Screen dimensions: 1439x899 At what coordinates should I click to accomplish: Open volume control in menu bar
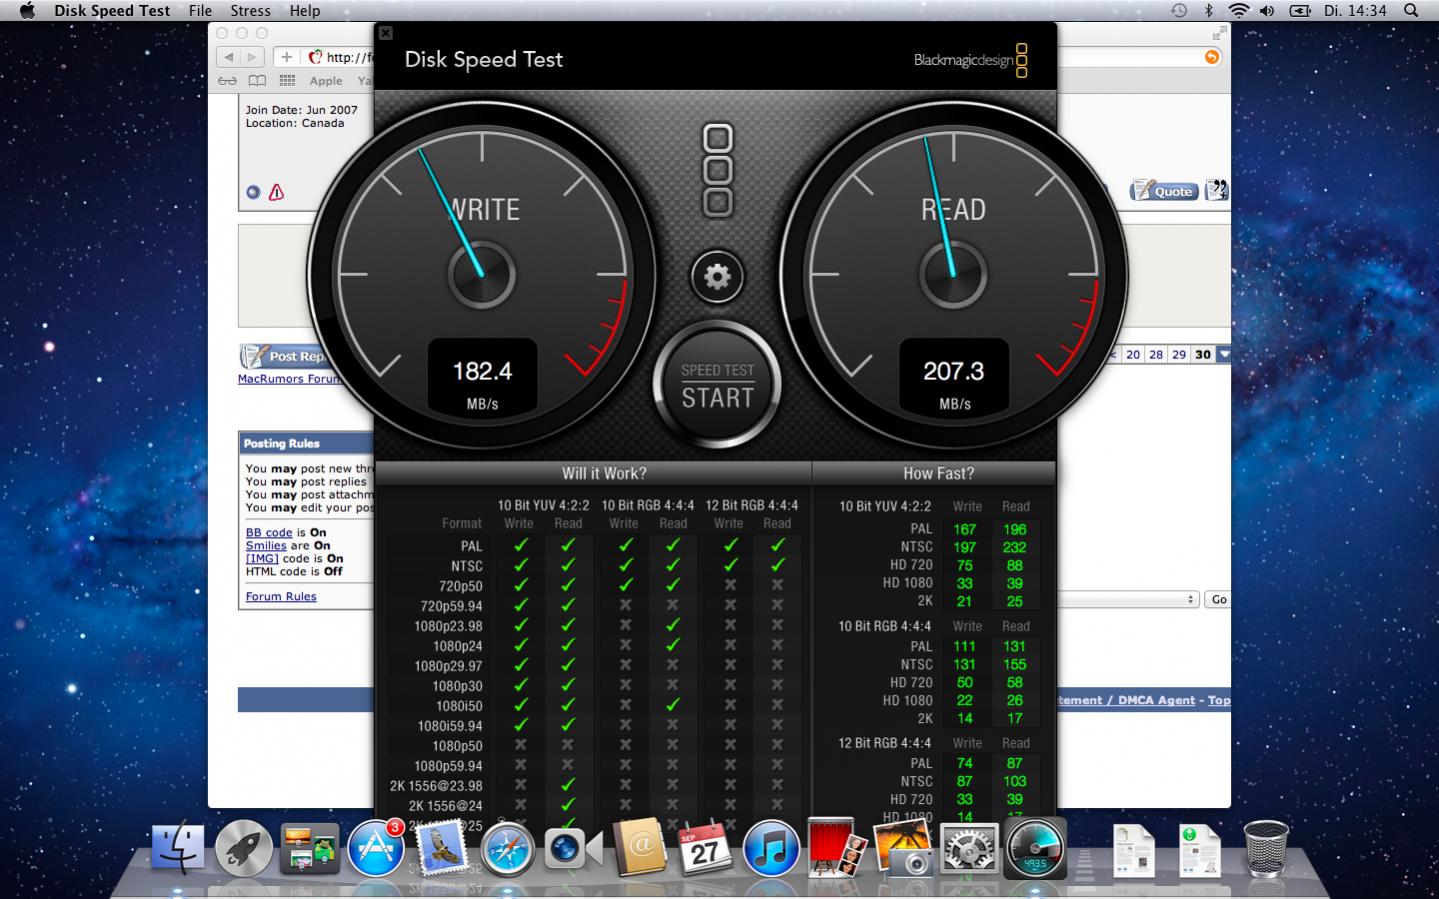pos(1267,10)
